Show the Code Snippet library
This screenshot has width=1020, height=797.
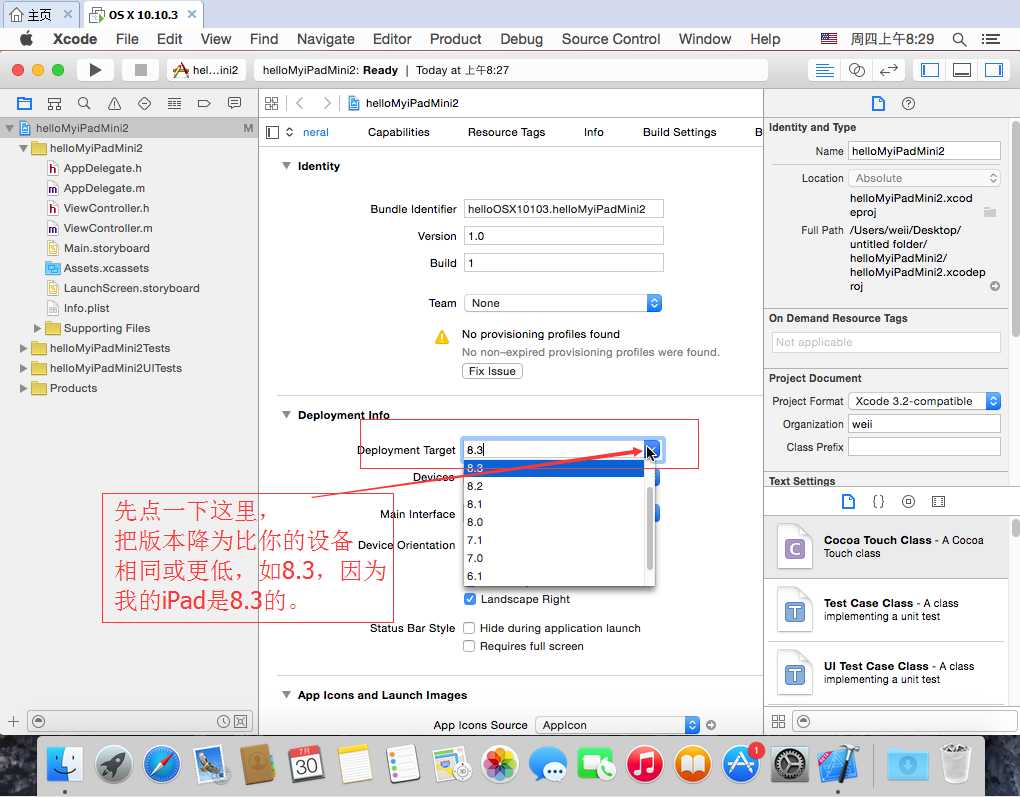(x=878, y=502)
